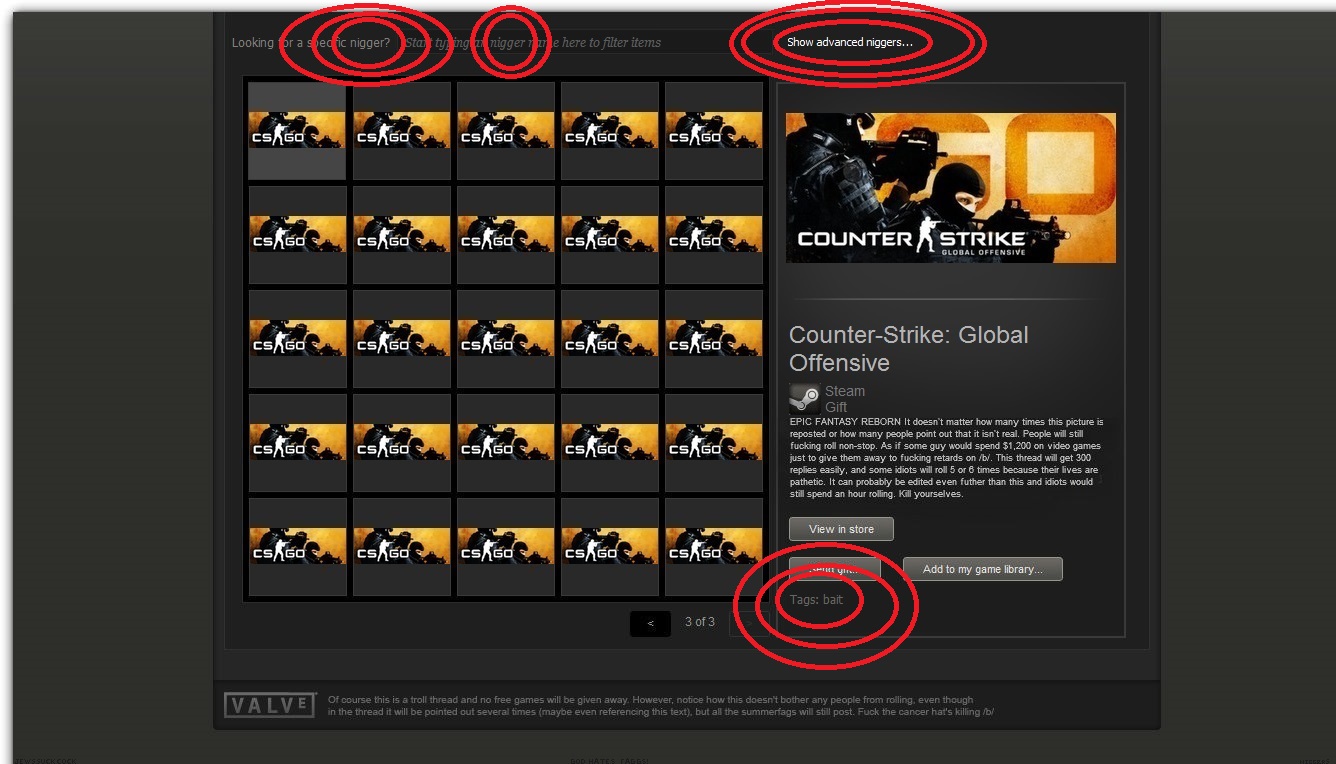
Task: Select the highlighted first CS:GO inventory item
Action: pyautogui.click(x=297, y=131)
